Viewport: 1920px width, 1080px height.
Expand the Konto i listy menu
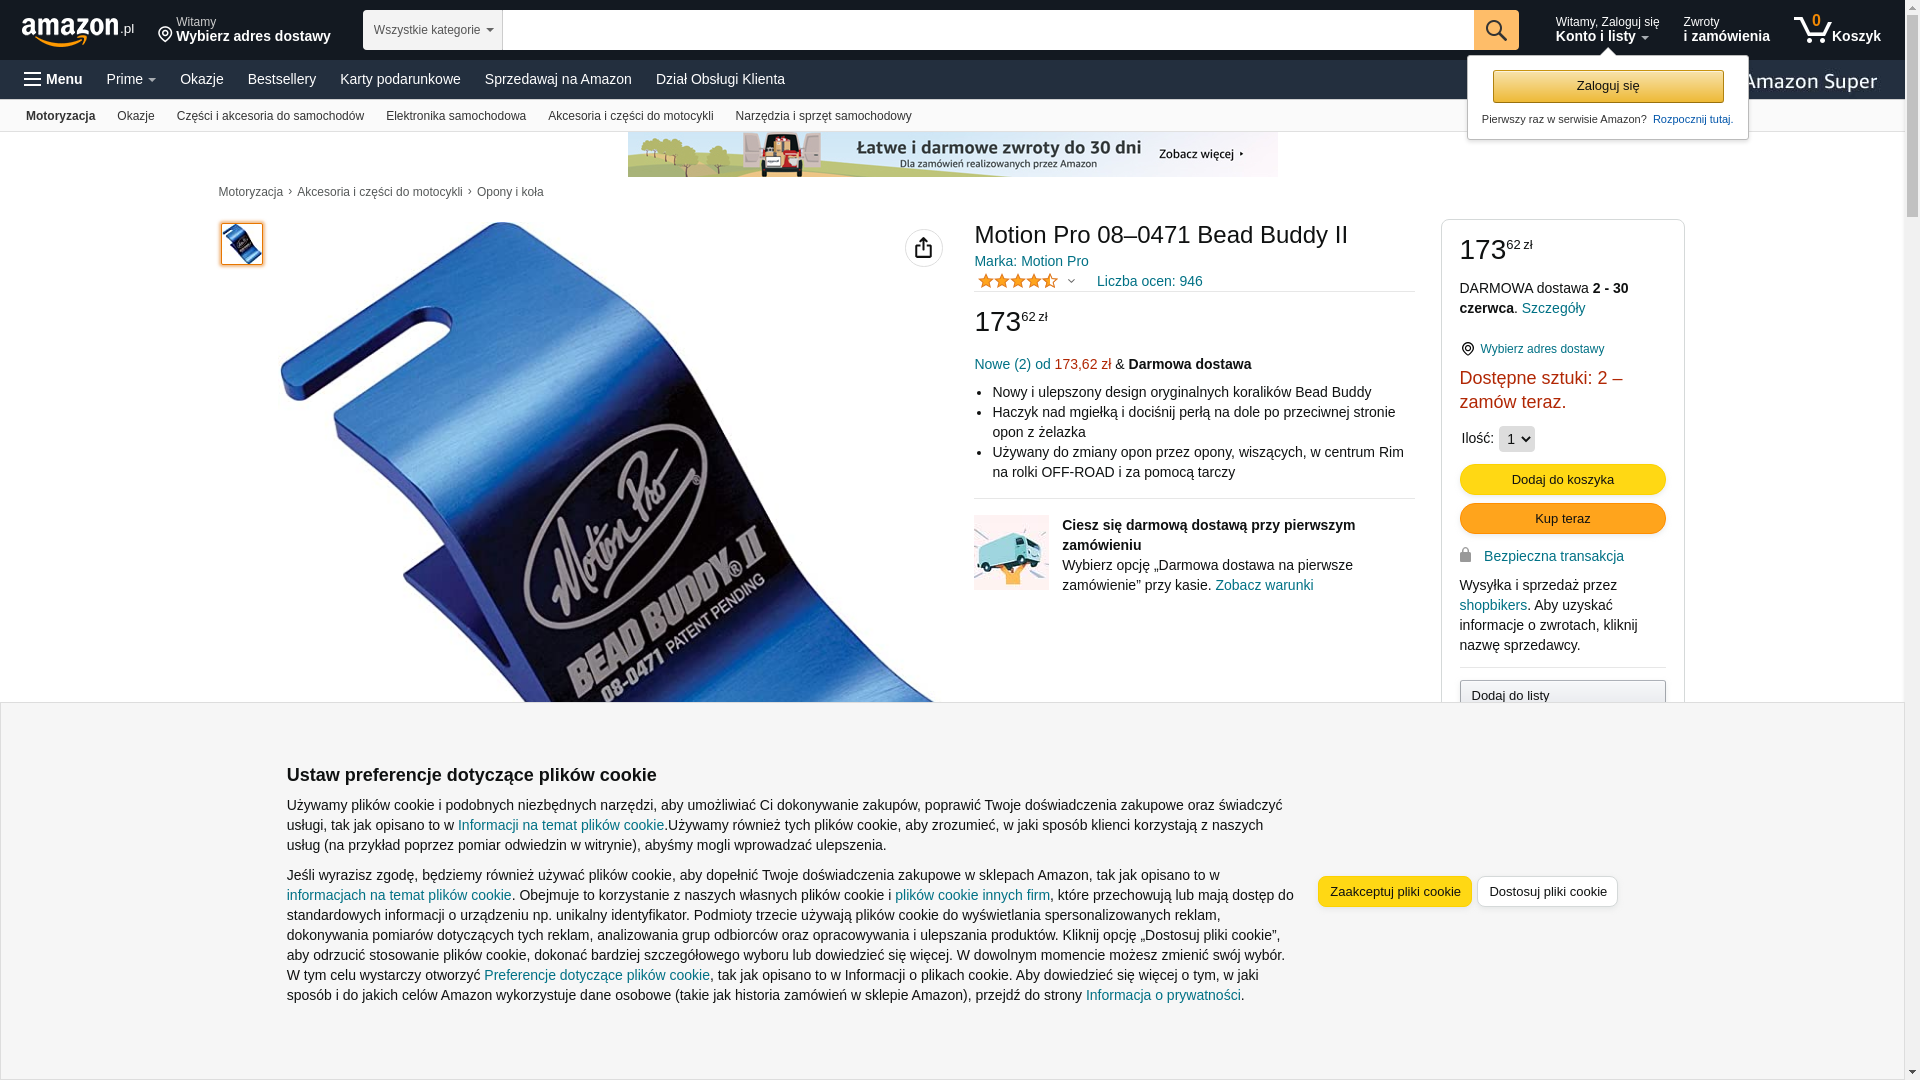pos(1607,30)
